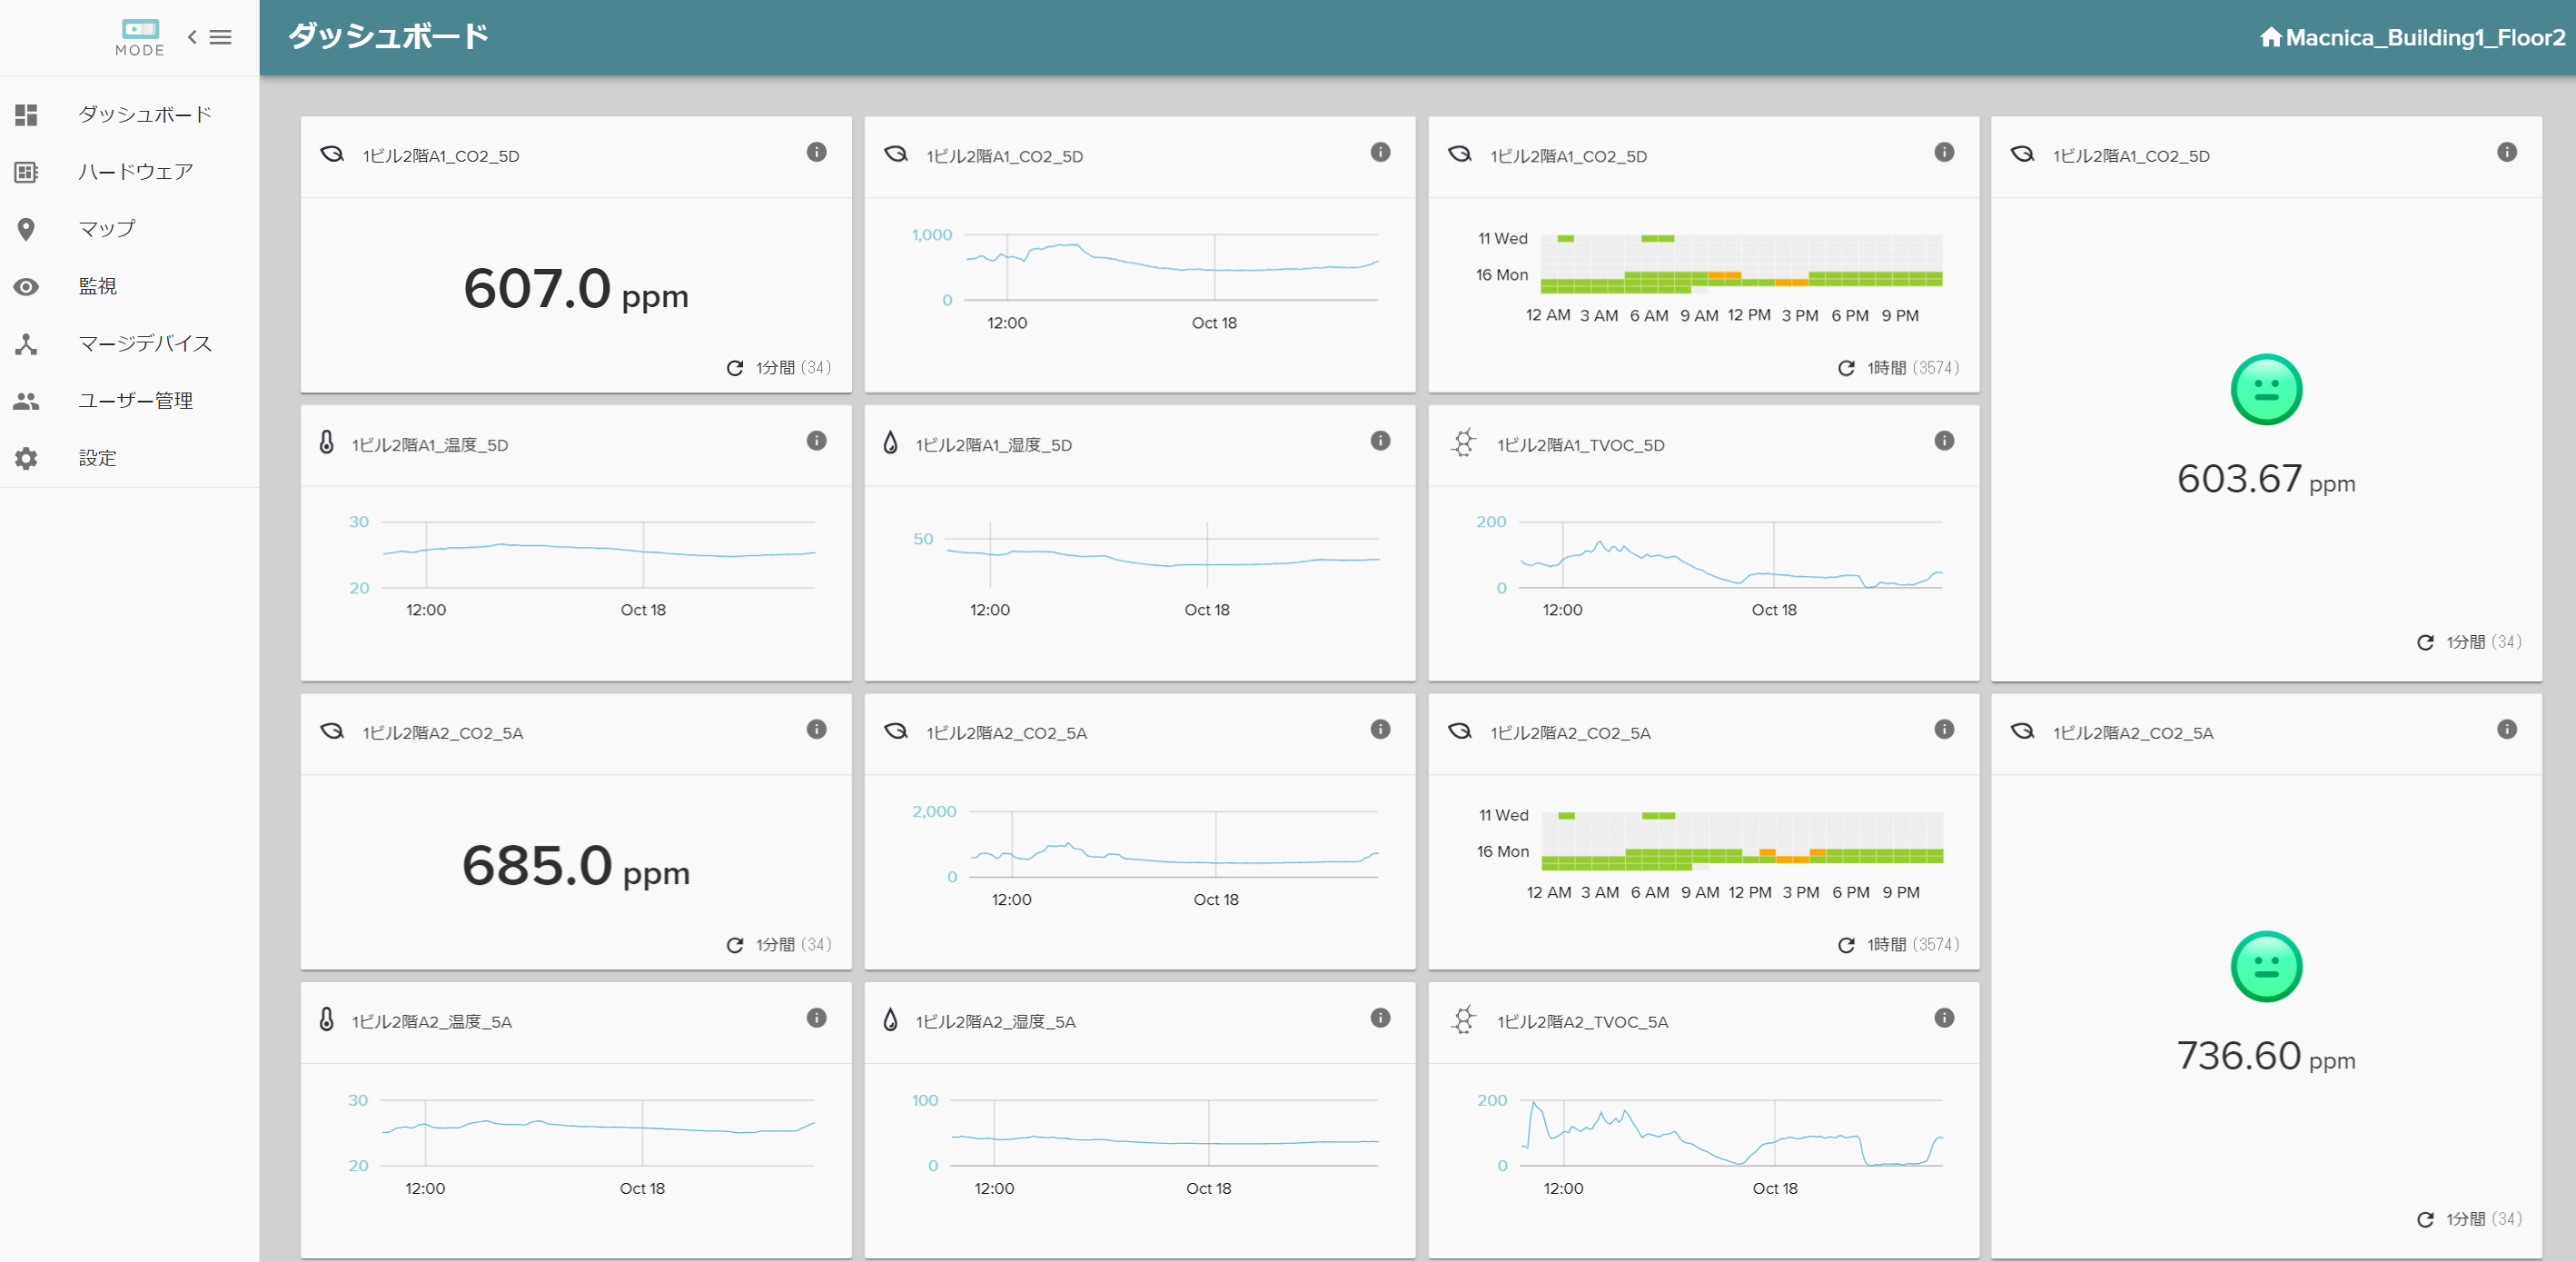2576x1262 pixels.
Task: Show info for 1ビル2階A1_温度_5D card
Action: tap(816, 441)
